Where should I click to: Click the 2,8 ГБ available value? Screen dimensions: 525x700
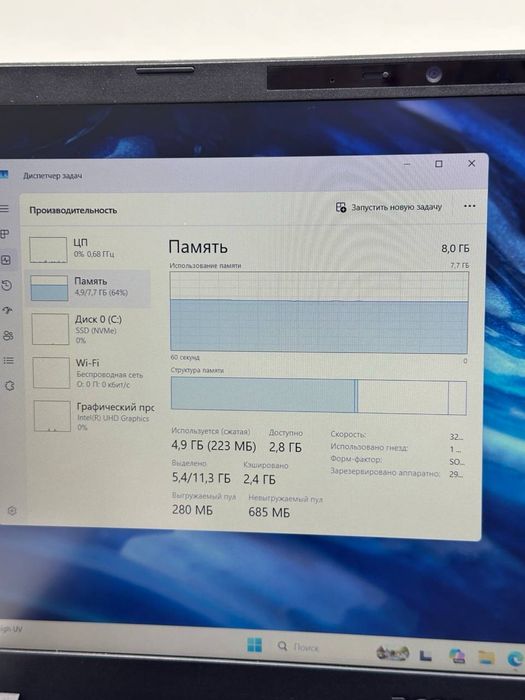pyautogui.click(x=286, y=447)
